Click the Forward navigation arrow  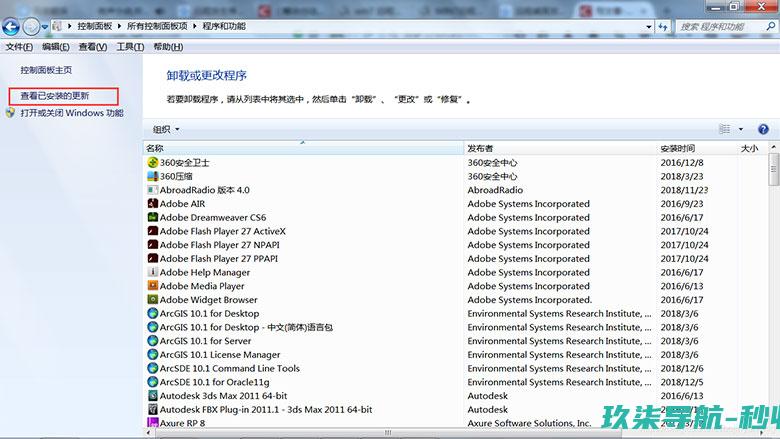coord(31,26)
